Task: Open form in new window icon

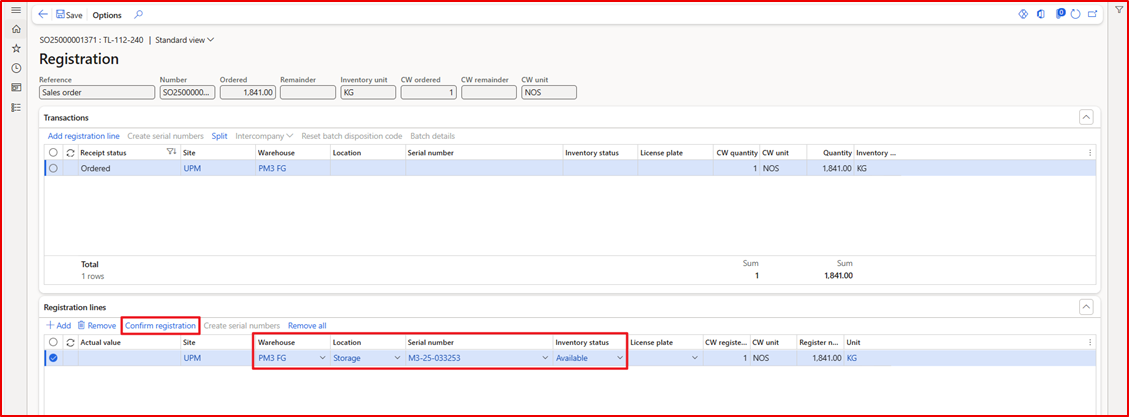Action: tap(1092, 15)
